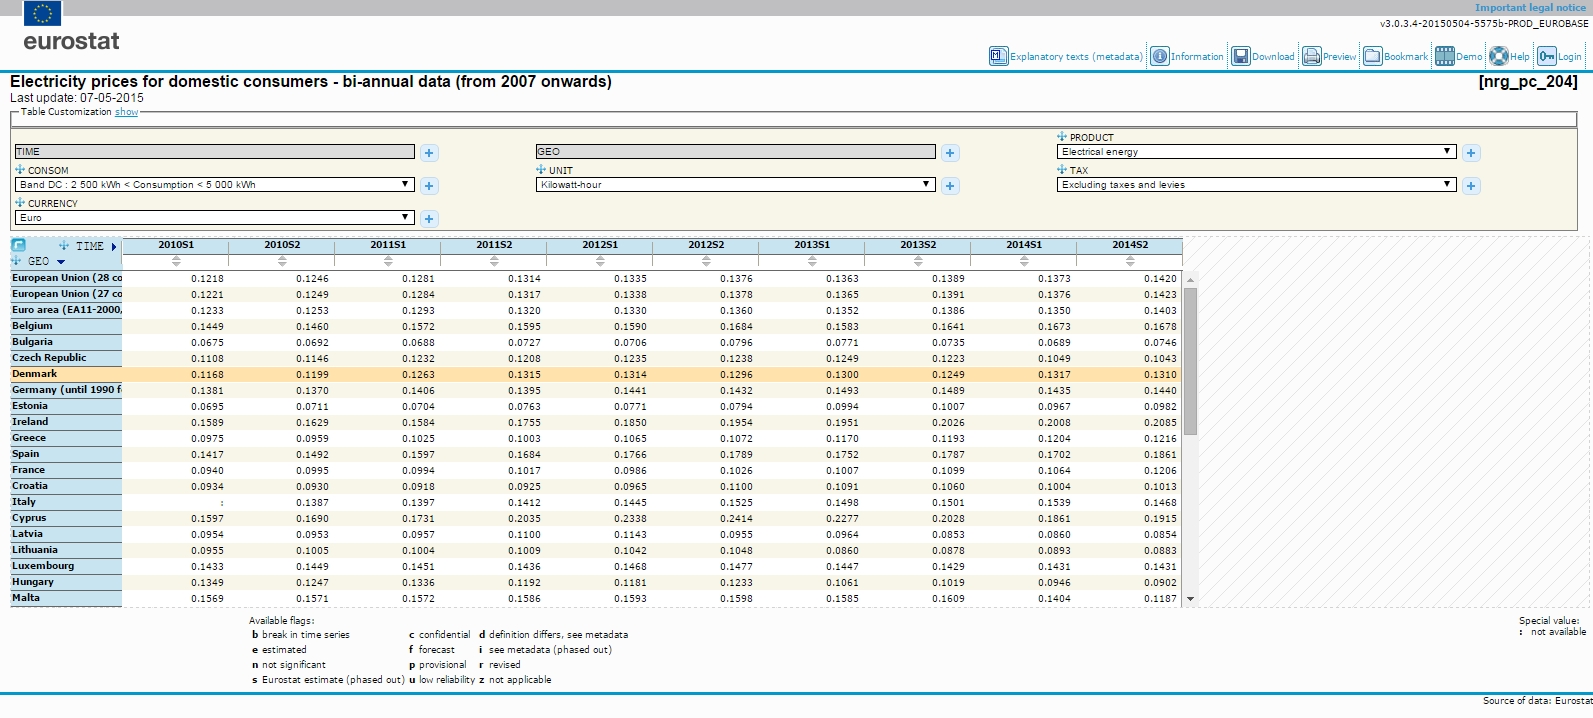Click Cyprus 2012S2 value 0.2414
Screen dimensions: 1593x718
(x=736, y=519)
